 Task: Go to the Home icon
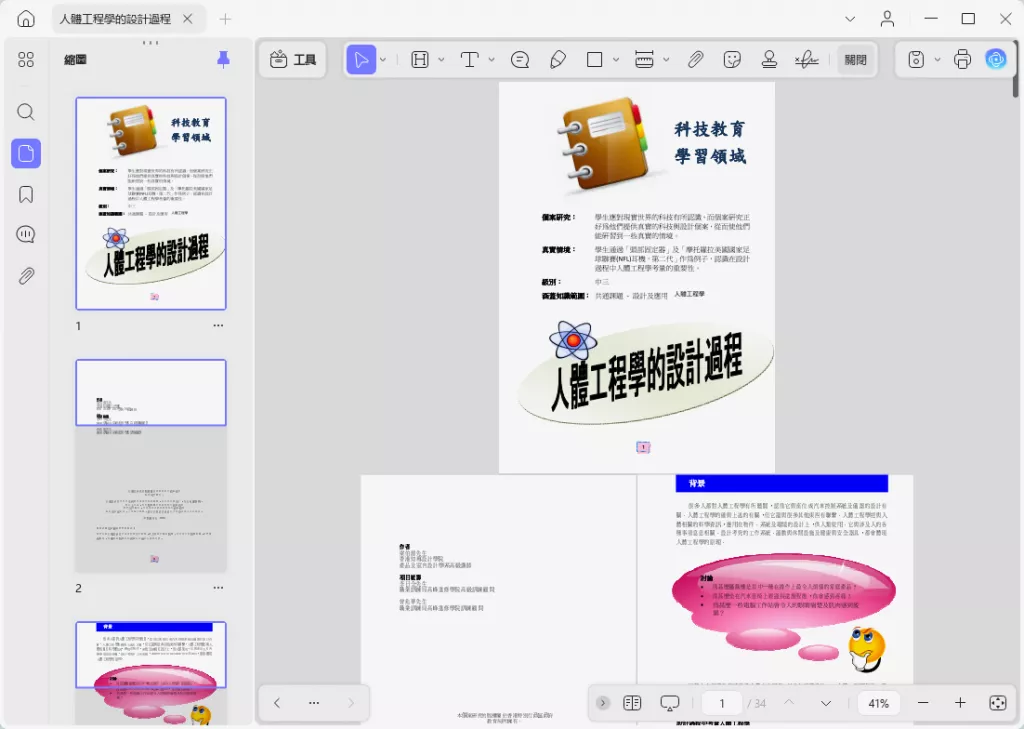coord(26,19)
